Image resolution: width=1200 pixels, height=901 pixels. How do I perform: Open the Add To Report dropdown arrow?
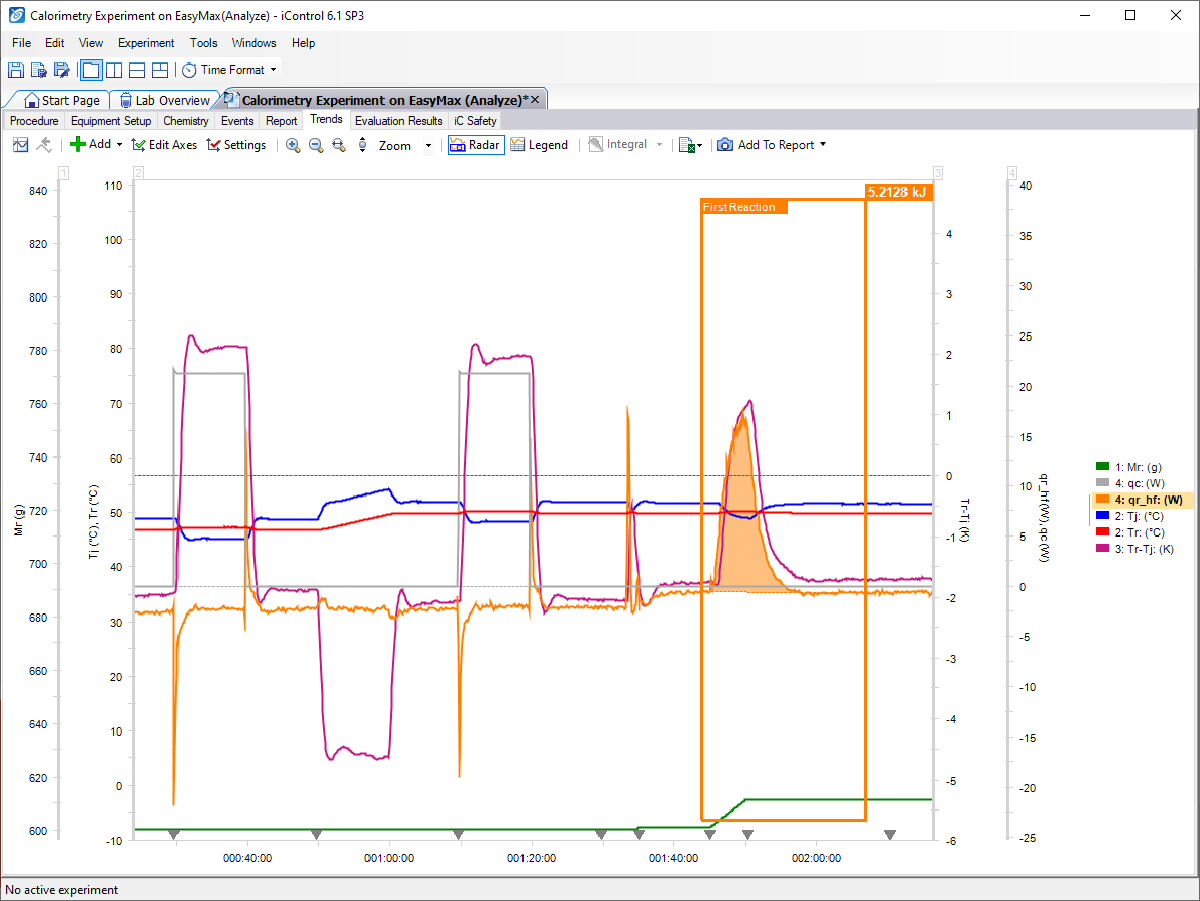823,145
